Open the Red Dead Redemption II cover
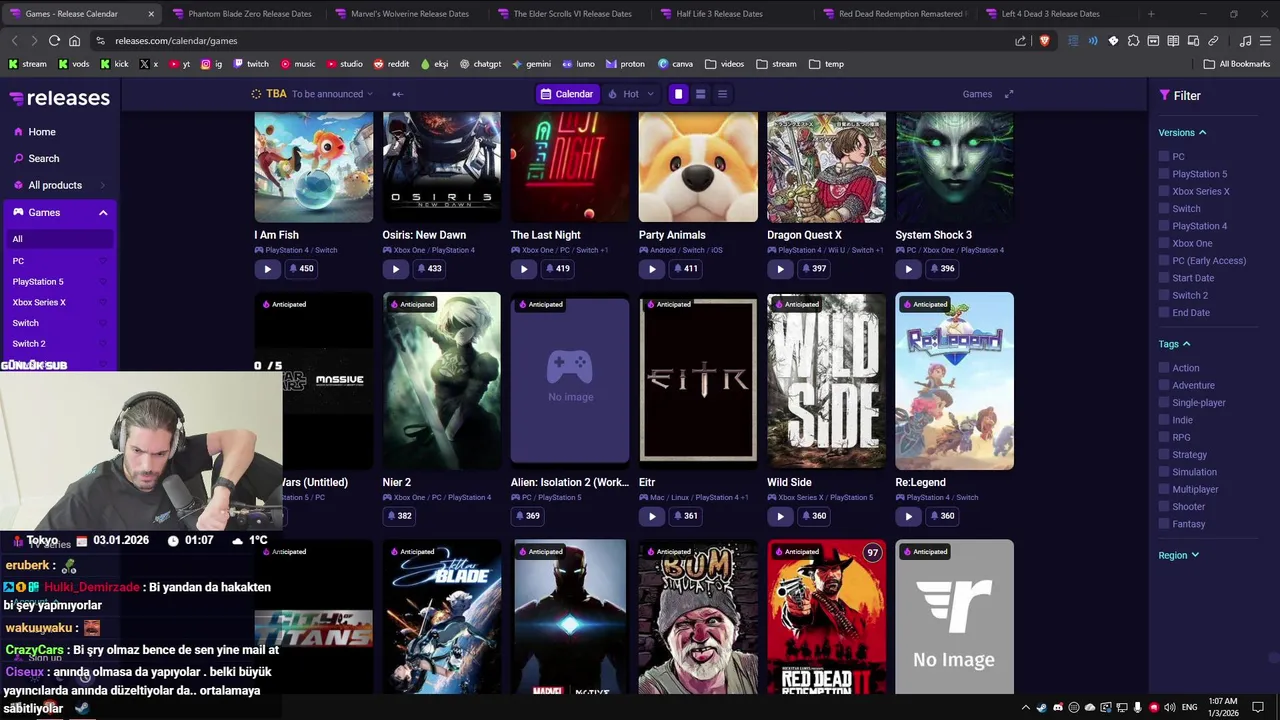Image resolution: width=1280 pixels, height=720 pixels. pyautogui.click(x=826, y=617)
